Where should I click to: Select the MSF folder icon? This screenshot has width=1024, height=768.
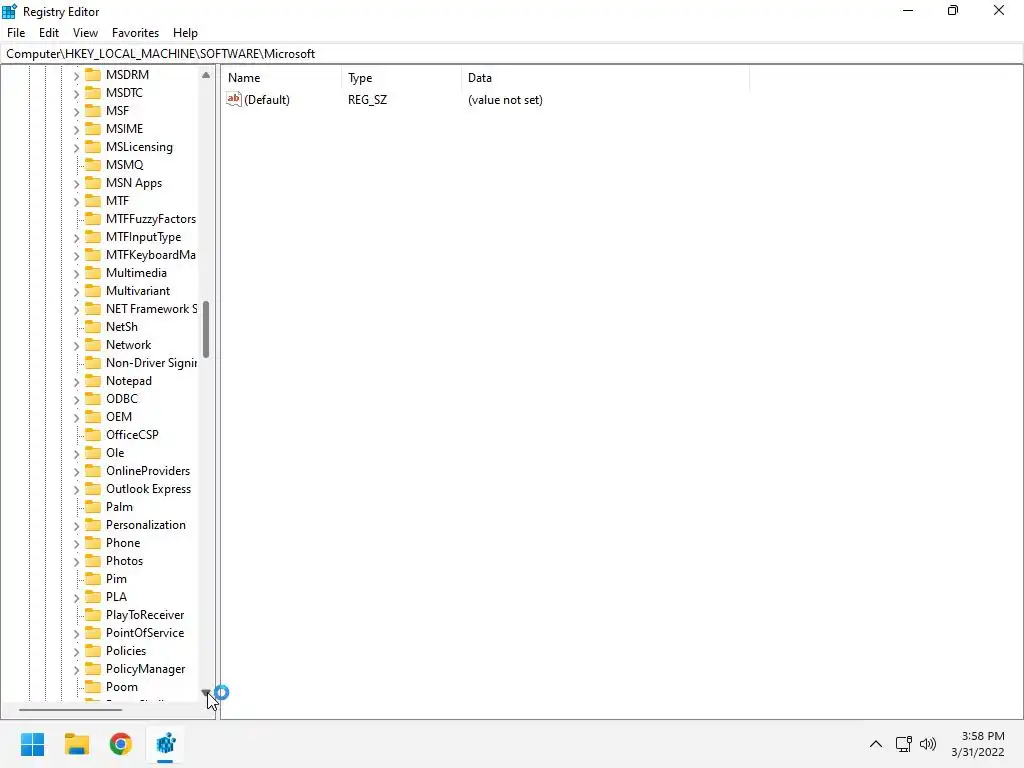pyautogui.click(x=93, y=110)
